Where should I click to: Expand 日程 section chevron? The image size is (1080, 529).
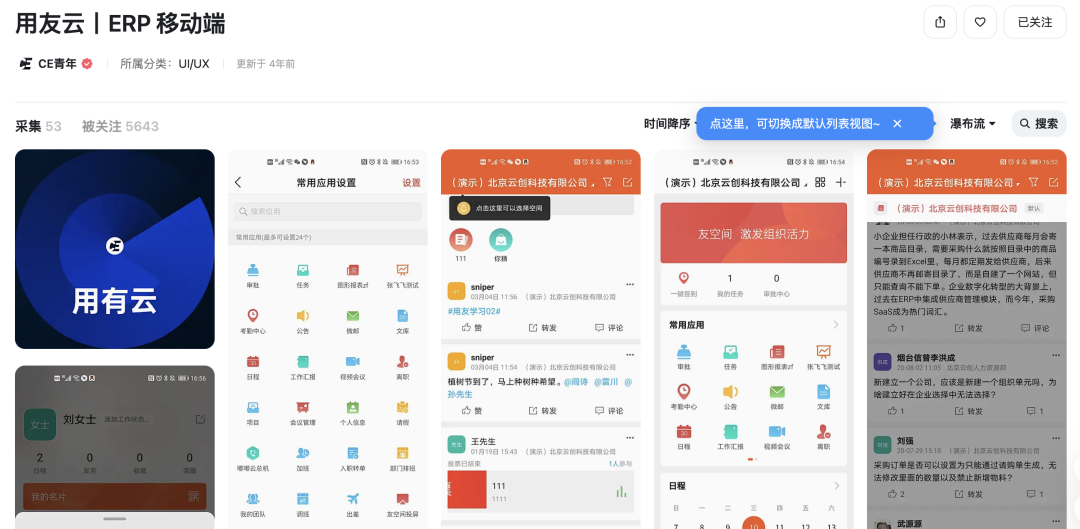[x=836, y=486]
